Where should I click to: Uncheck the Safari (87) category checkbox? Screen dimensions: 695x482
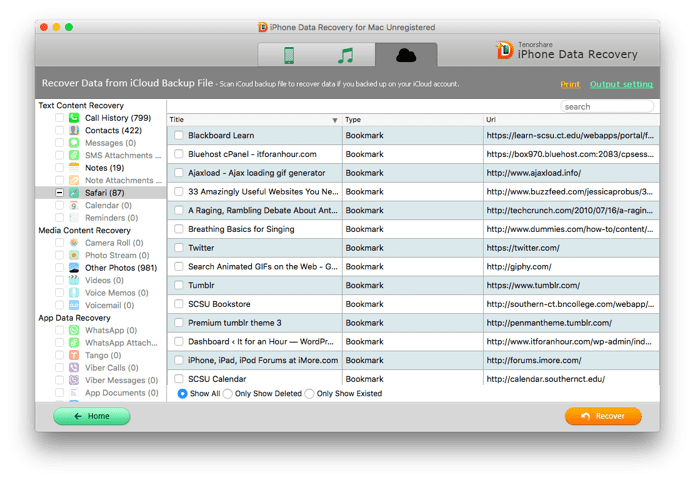coord(59,193)
